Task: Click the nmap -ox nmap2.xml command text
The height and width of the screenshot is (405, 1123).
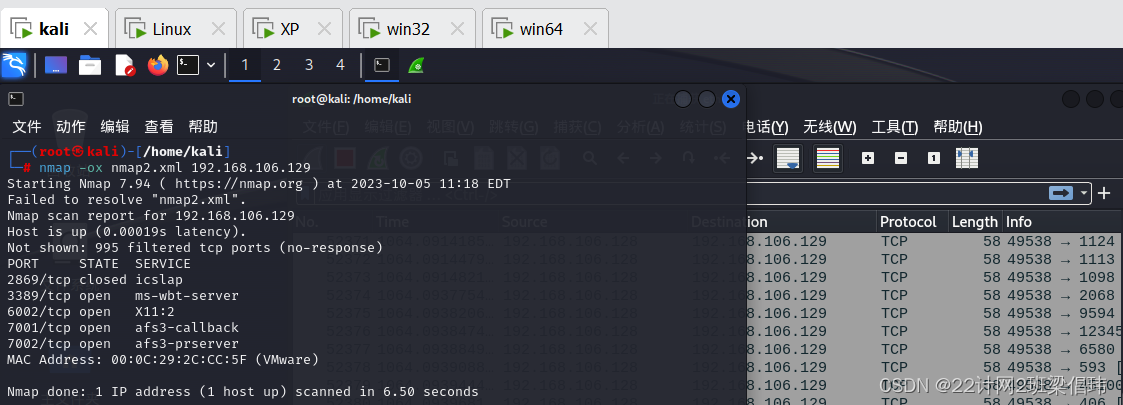Action: tap(175, 168)
